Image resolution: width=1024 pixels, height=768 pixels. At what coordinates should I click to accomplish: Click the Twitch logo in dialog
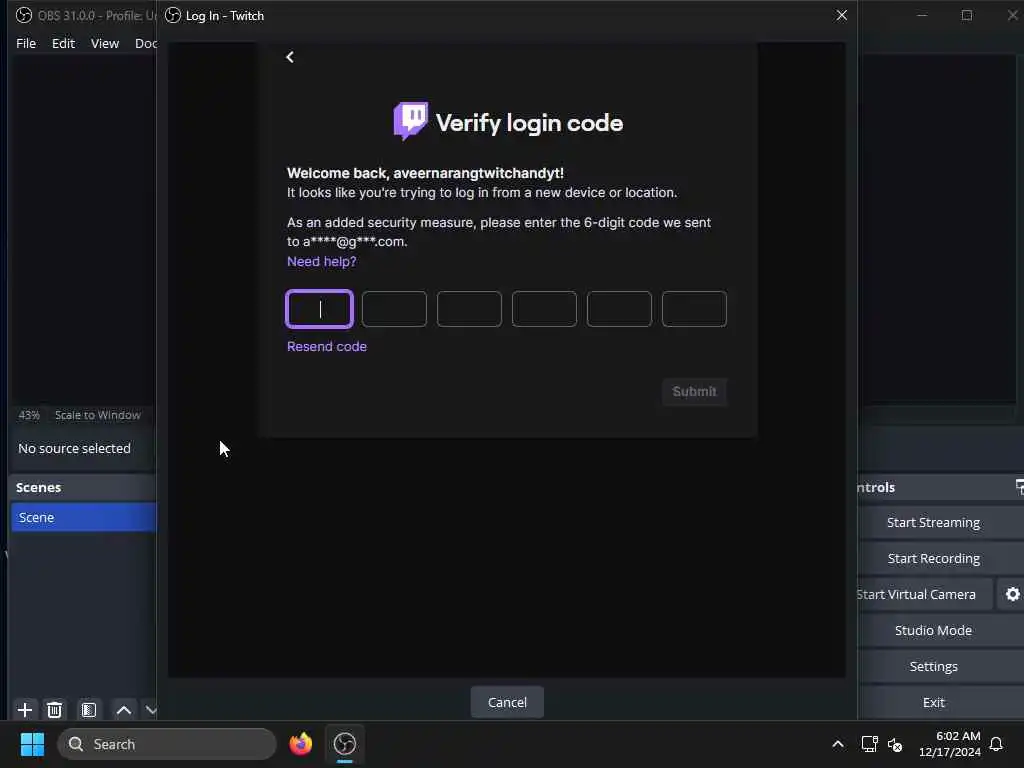click(411, 121)
